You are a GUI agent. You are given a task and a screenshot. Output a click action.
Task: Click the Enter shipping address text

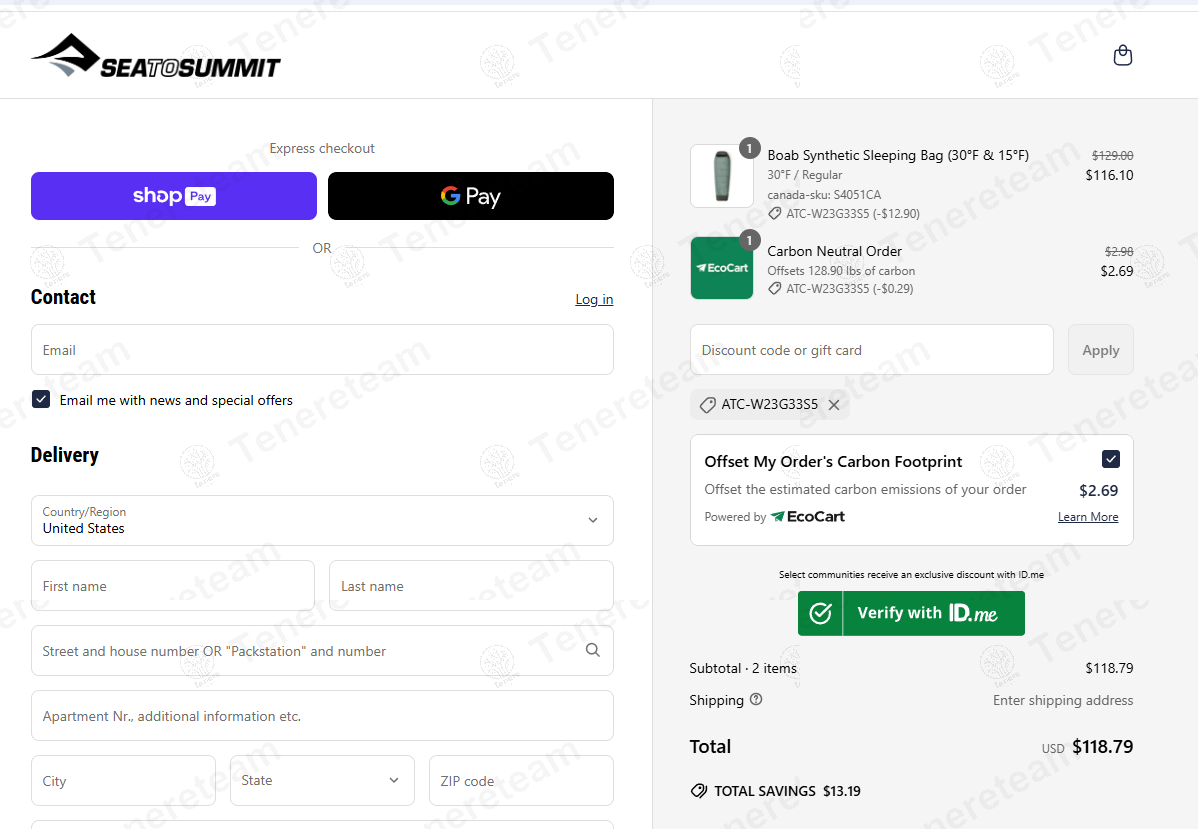[x=1063, y=700]
